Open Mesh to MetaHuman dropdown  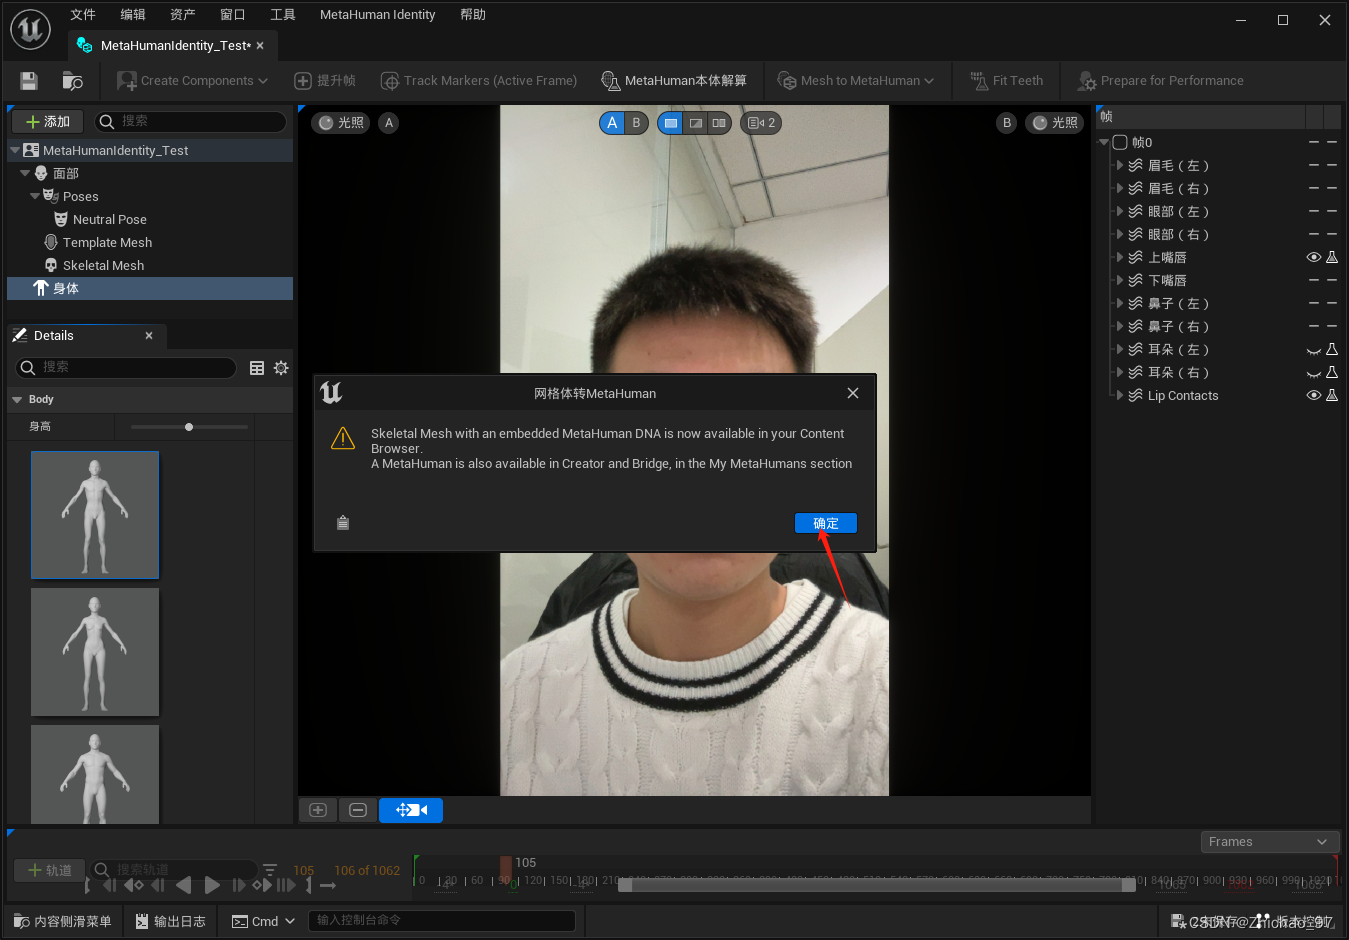[856, 81]
